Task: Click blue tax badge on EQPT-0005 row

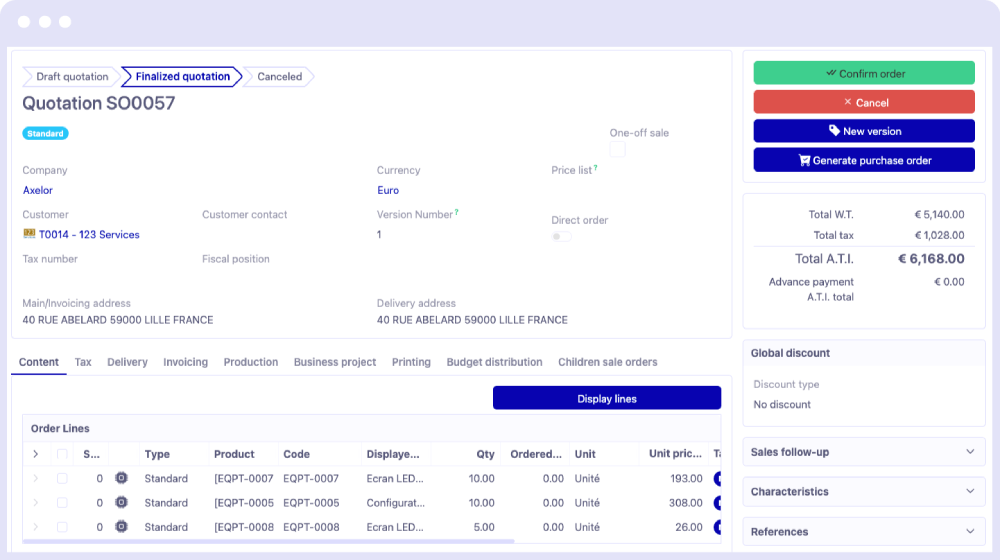Action: tap(717, 503)
